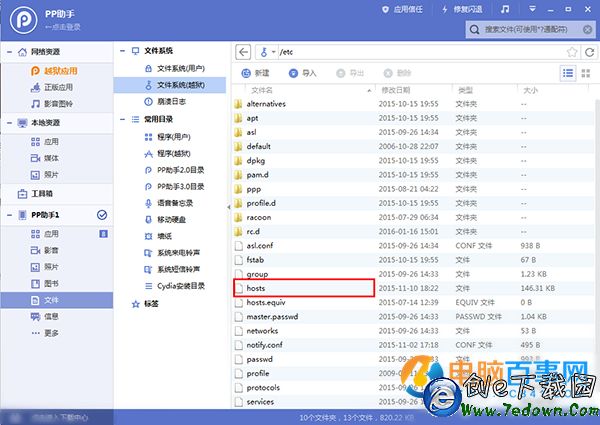Click the 导入 import button
The height and width of the screenshot is (425, 600).
pos(303,73)
